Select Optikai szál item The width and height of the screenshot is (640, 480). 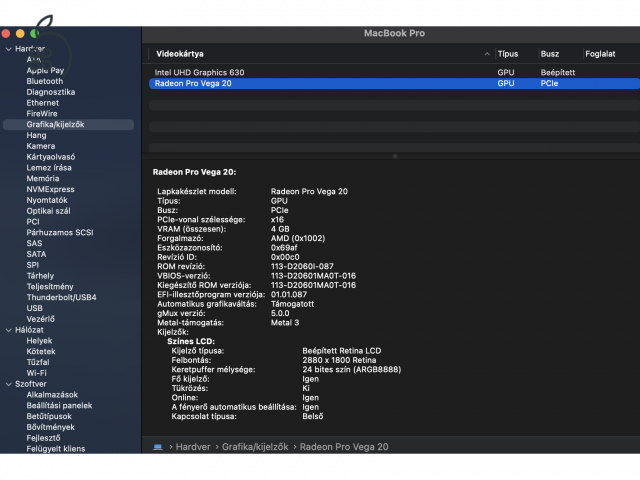(48, 211)
